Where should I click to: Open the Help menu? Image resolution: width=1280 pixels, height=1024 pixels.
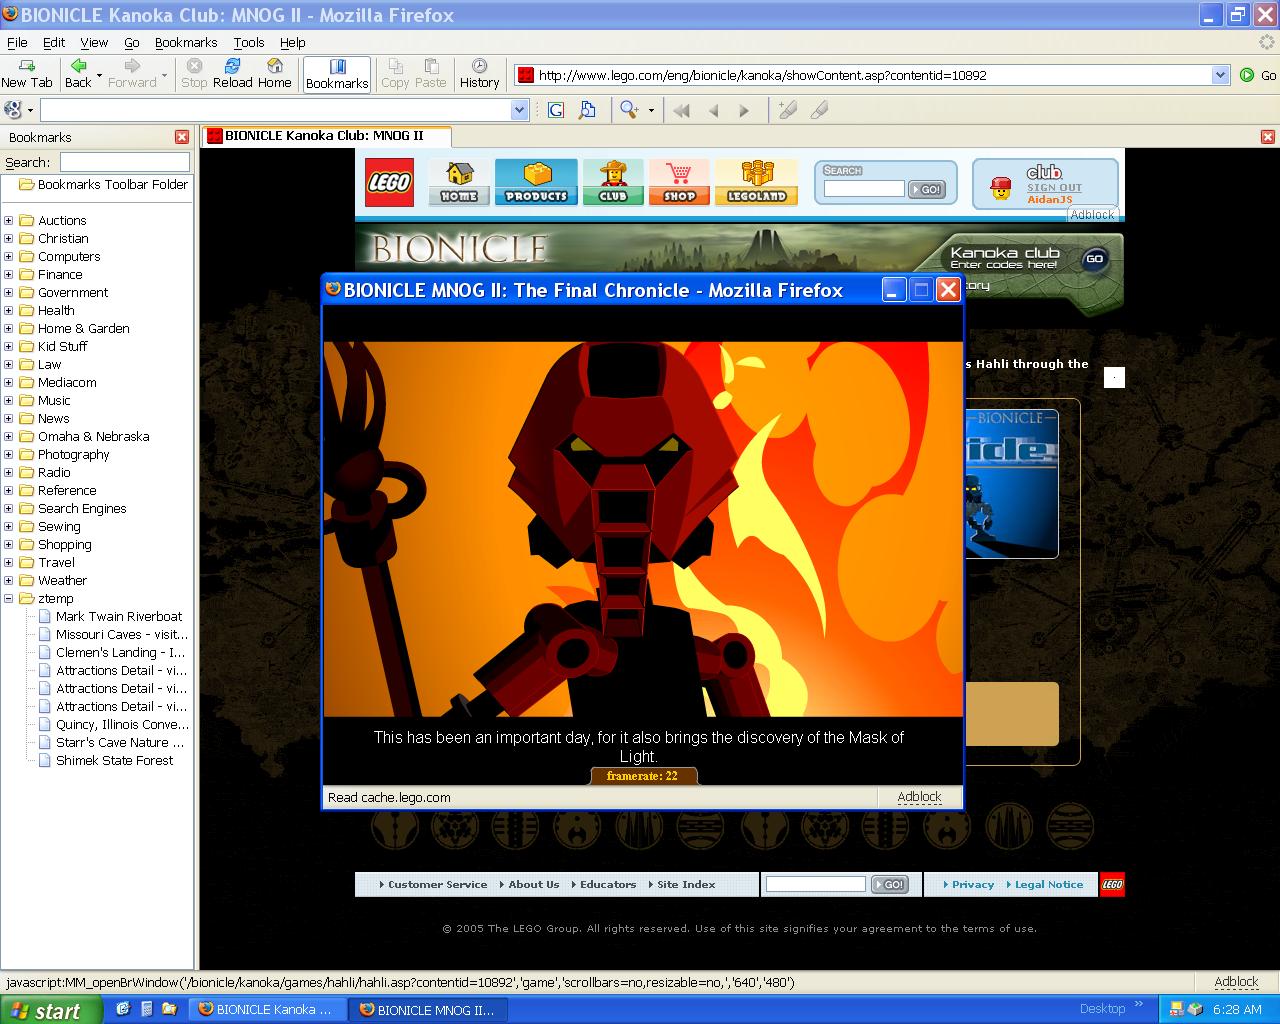point(293,42)
